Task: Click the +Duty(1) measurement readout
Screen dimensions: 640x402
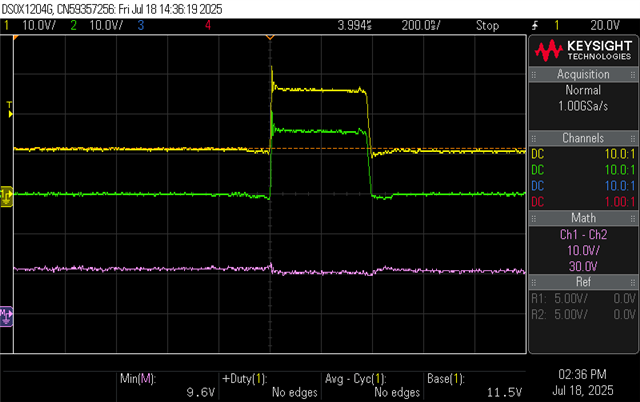Action: [x=270, y=385]
